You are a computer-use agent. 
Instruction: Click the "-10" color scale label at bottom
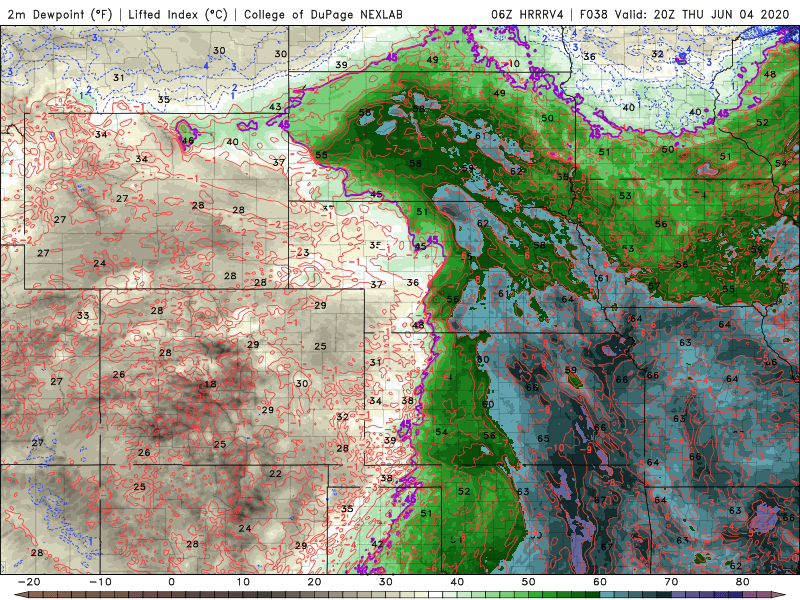point(100,582)
